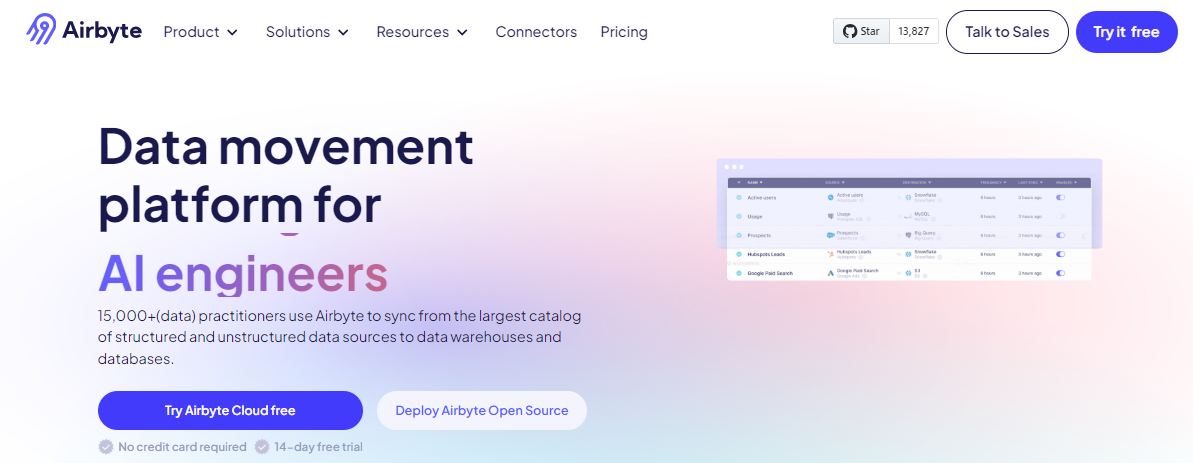Click 6 hours in Hubspots Leads row
1193x463 pixels.
988,254
